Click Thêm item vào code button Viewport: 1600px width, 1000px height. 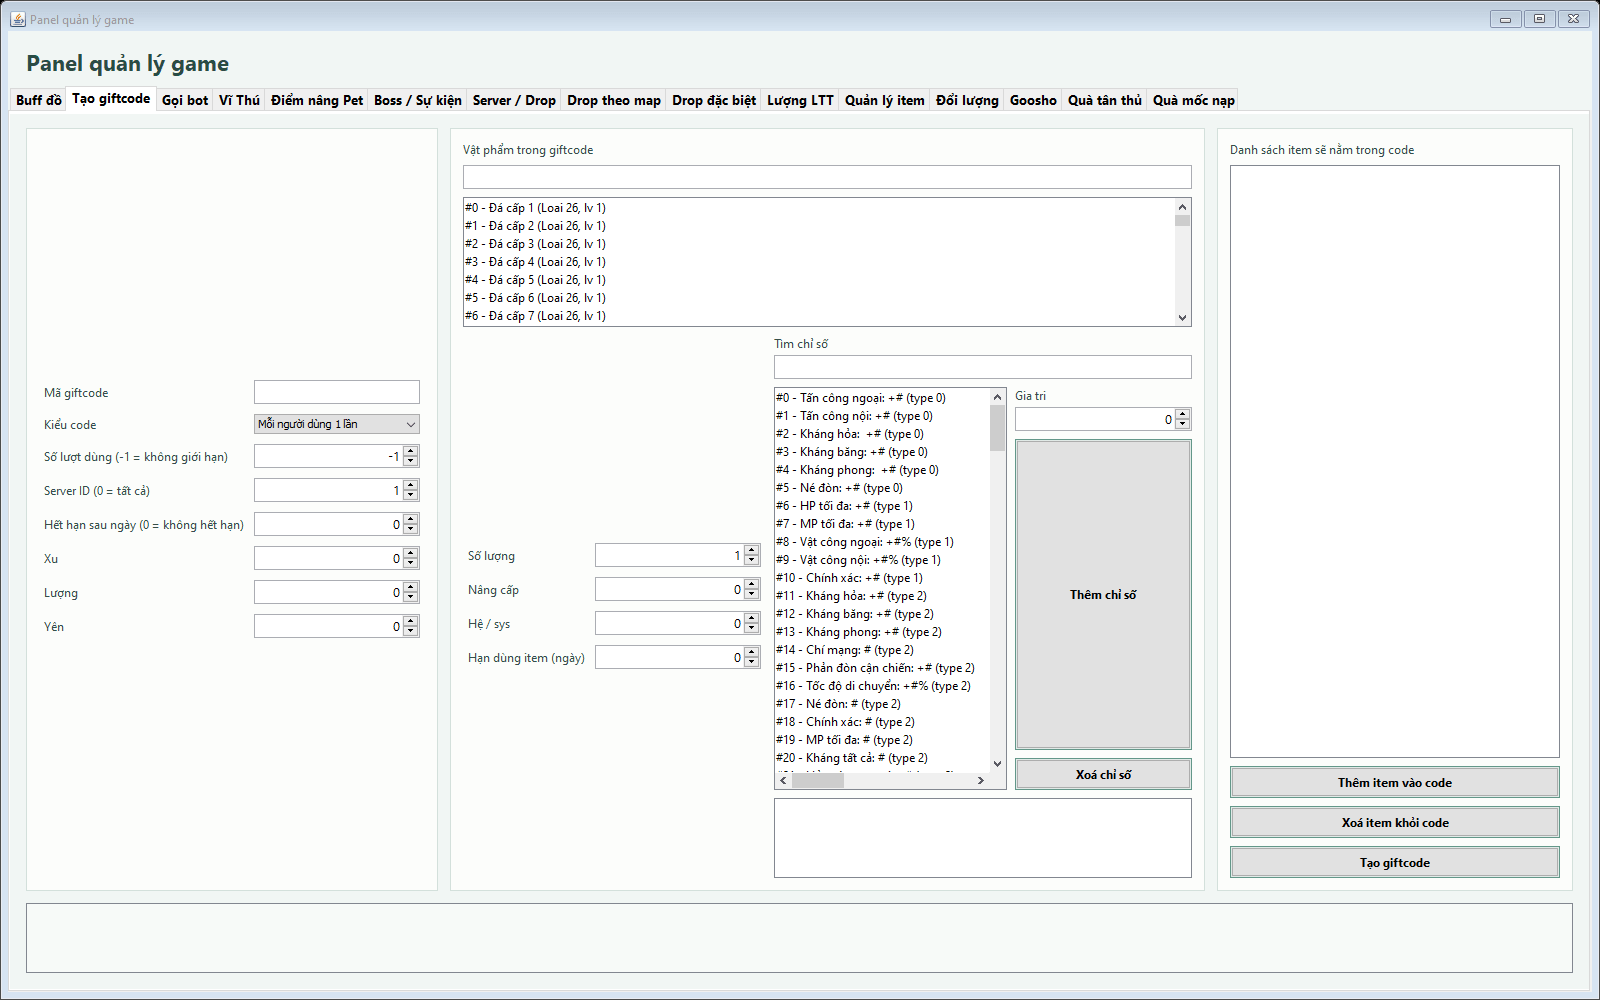click(1395, 783)
